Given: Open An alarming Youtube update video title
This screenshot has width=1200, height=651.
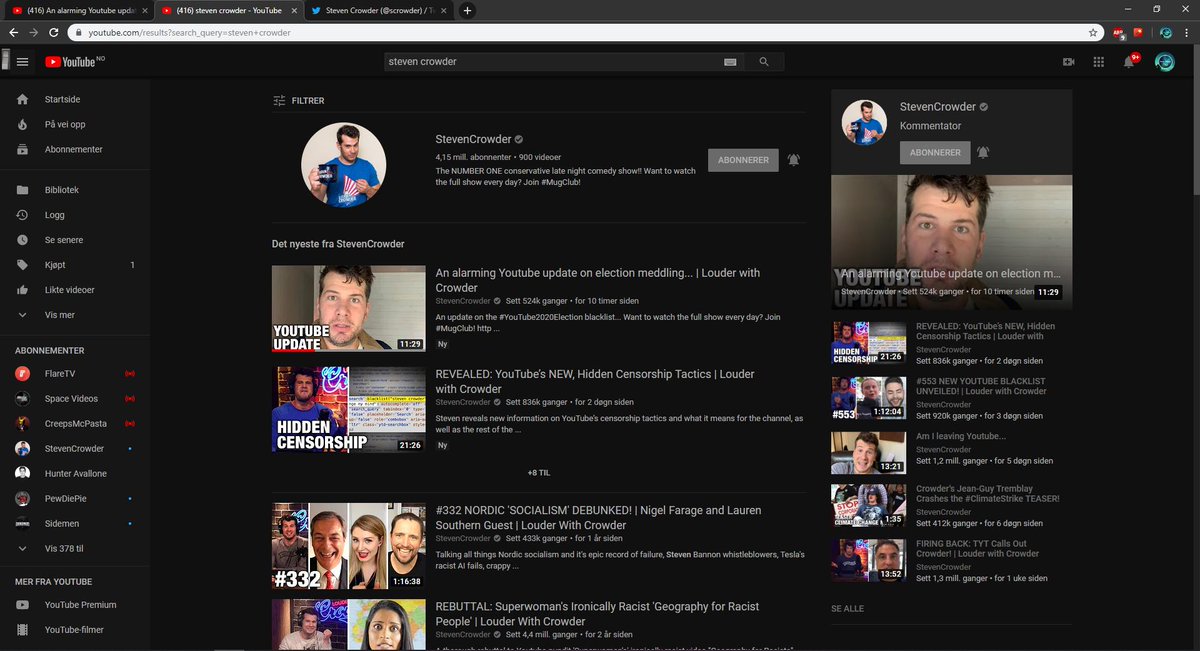Looking at the screenshot, I should pyautogui.click(x=597, y=280).
